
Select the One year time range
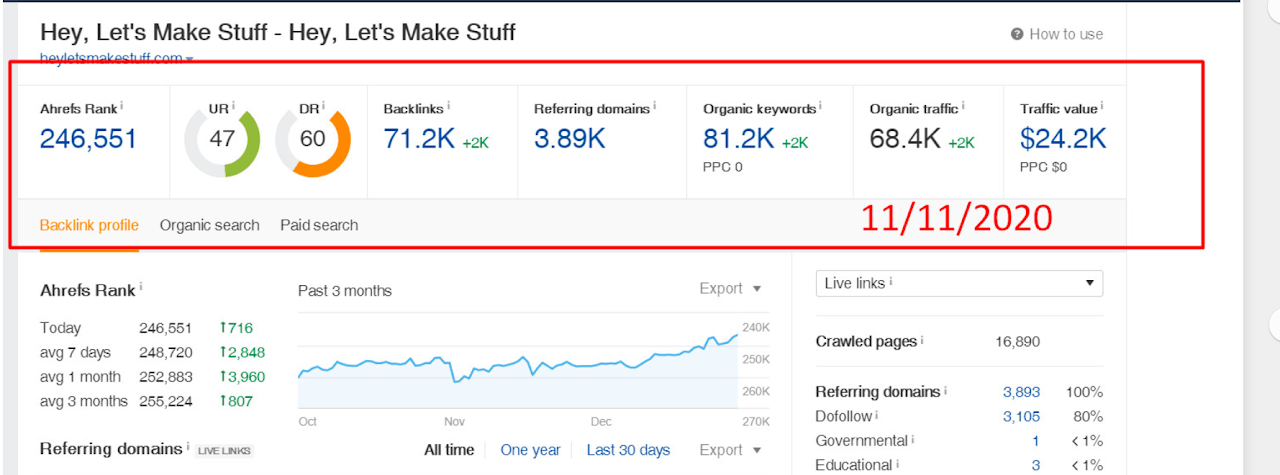pos(530,450)
